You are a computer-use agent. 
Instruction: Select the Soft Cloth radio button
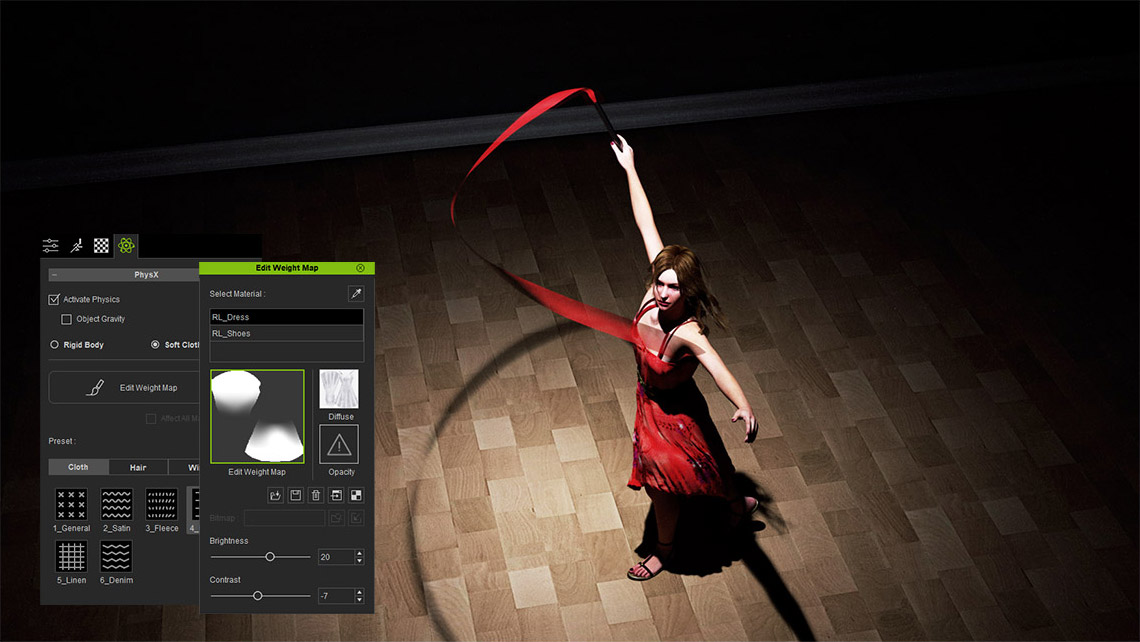tap(155, 345)
